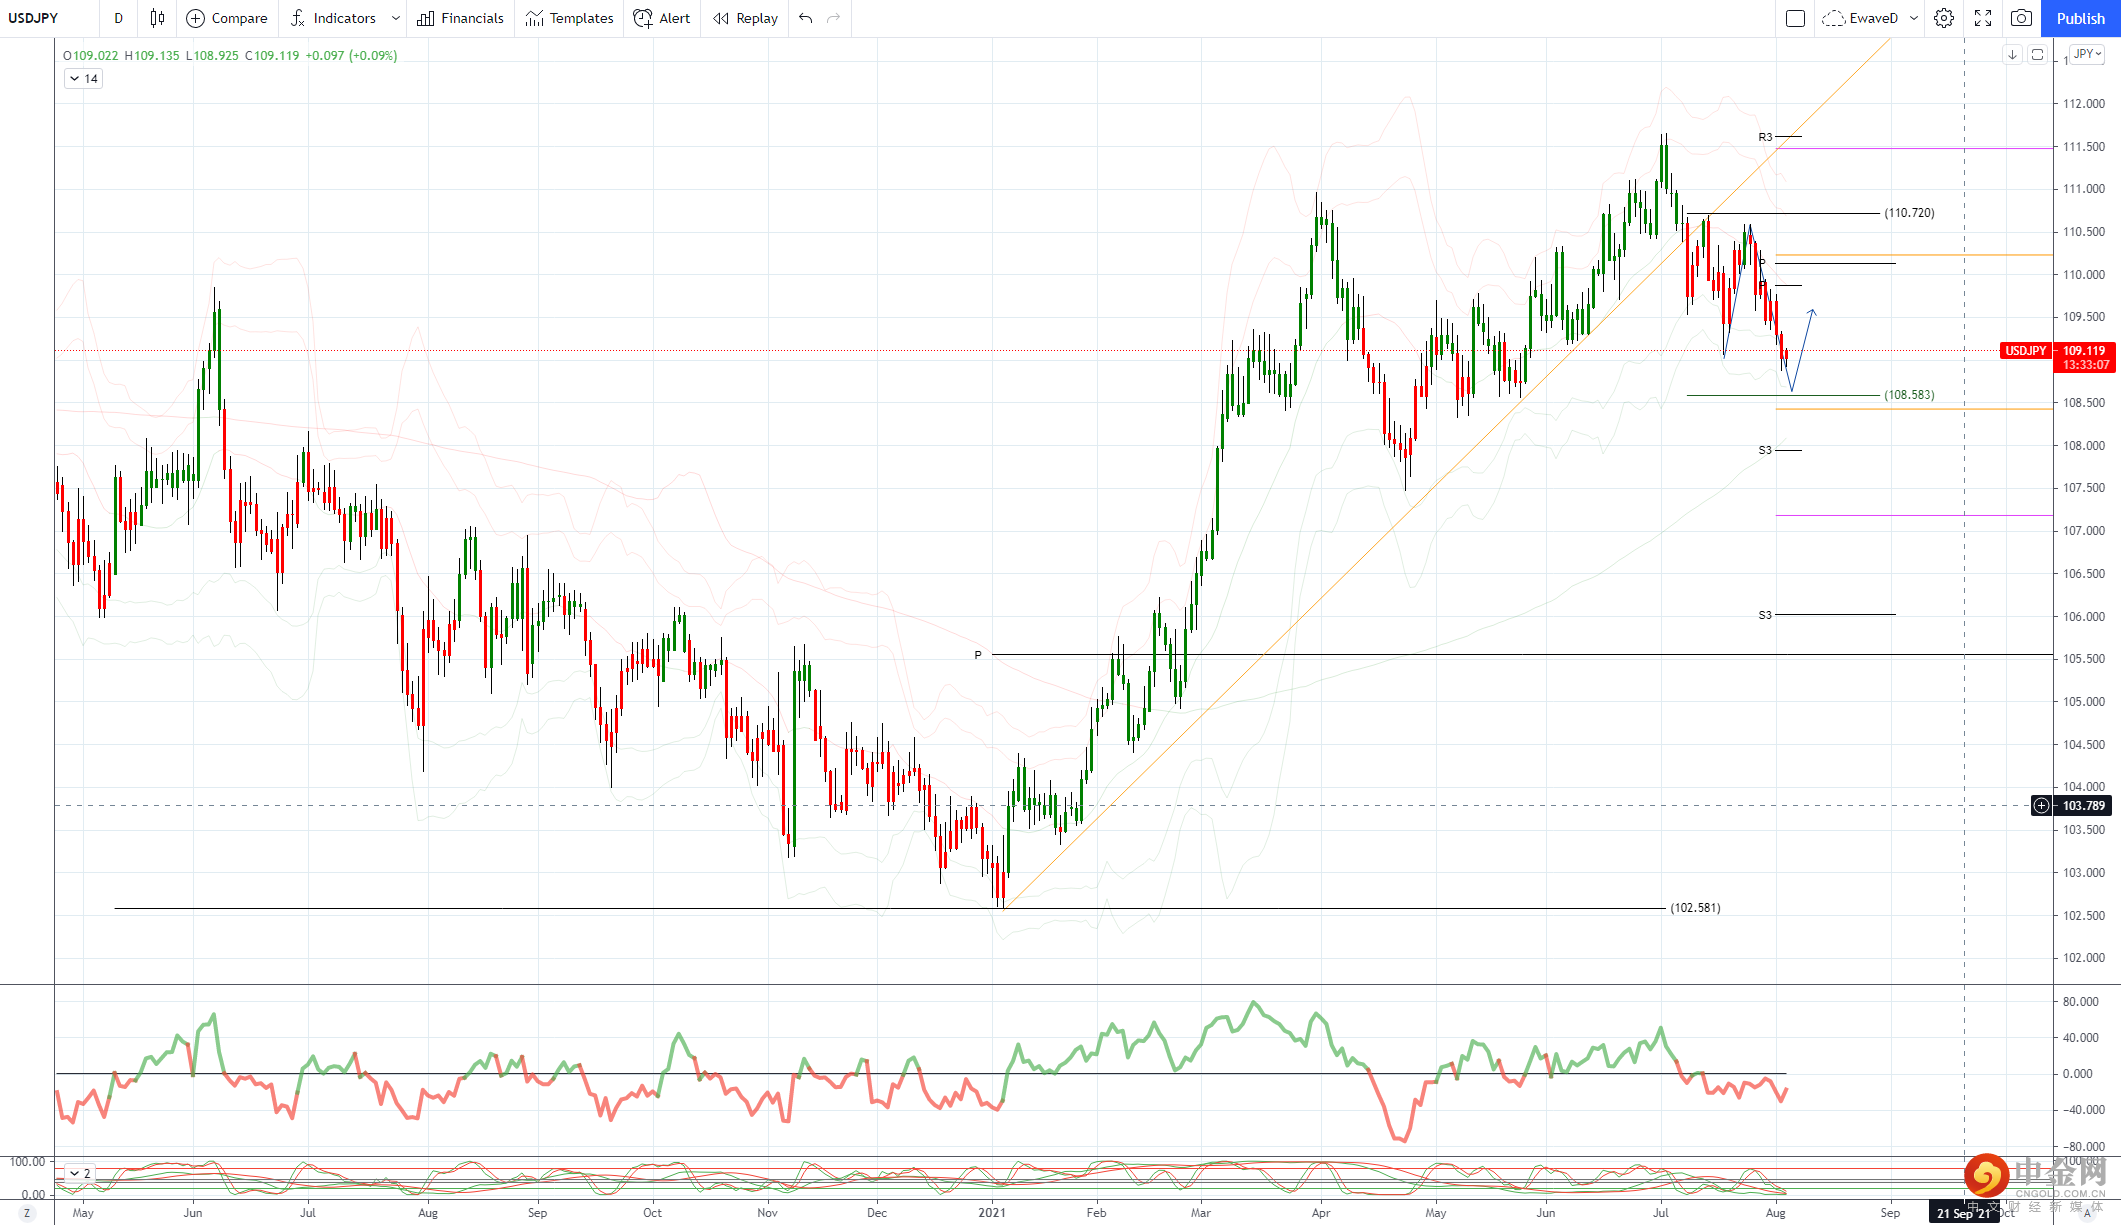2121x1225 pixels.
Task: Click the Replay button
Action: 746,18
